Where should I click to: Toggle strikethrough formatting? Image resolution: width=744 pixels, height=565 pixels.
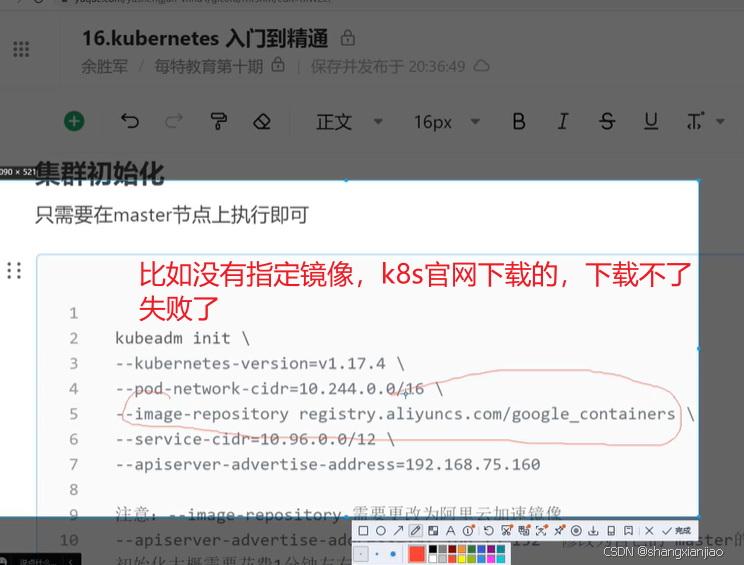(607, 122)
